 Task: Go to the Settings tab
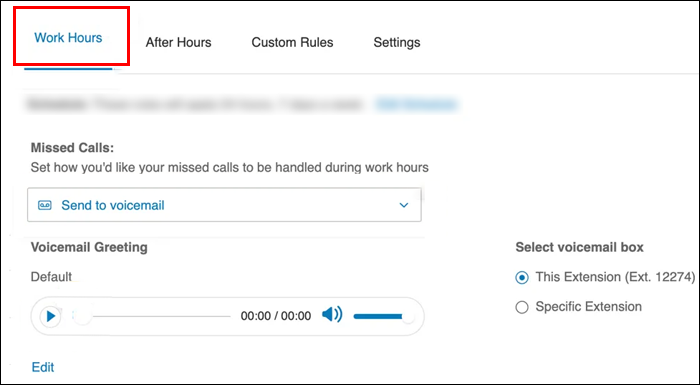[397, 42]
